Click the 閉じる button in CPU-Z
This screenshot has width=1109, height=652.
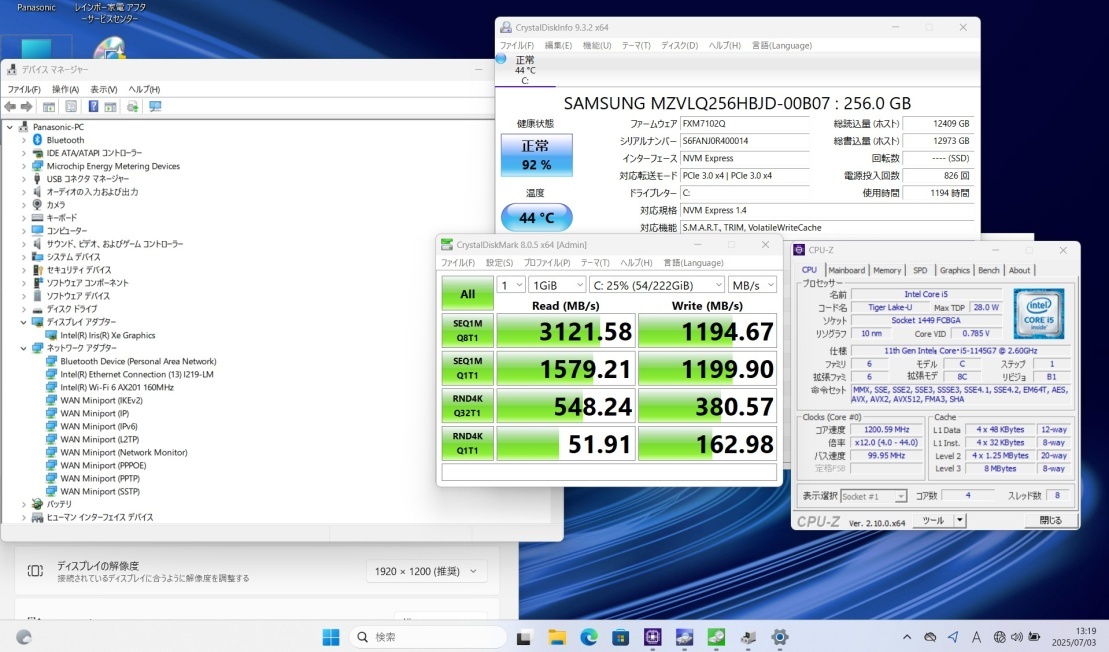(x=1050, y=520)
